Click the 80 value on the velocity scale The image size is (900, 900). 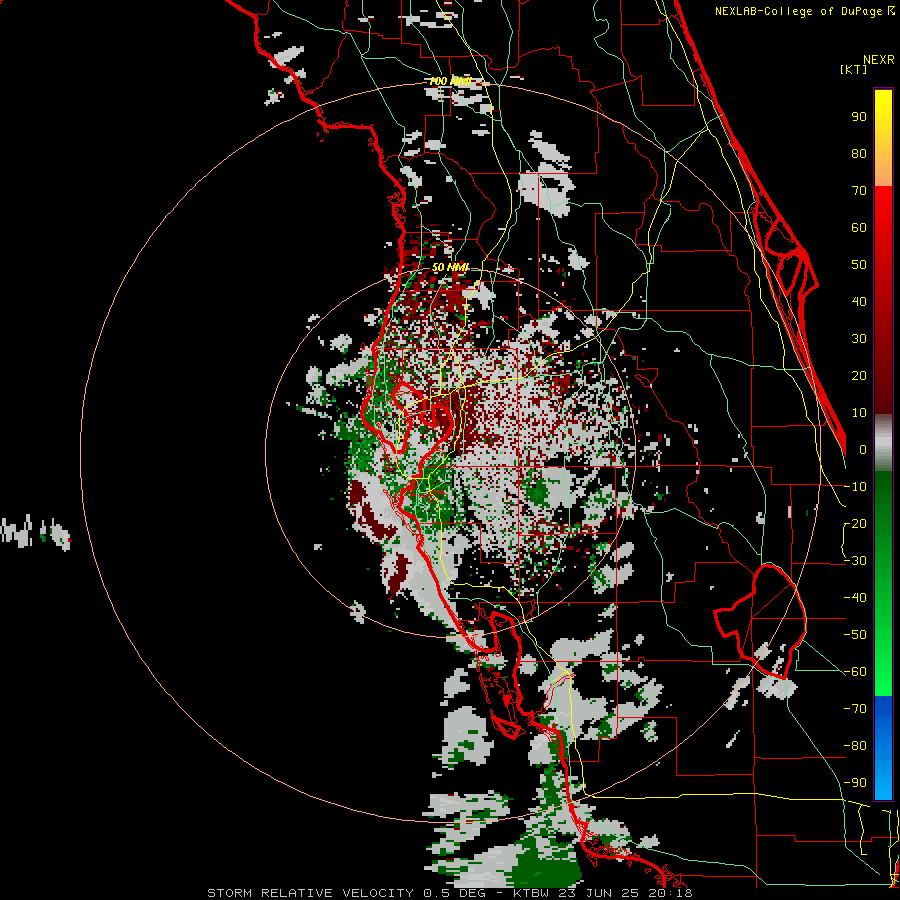(x=859, y=153)
